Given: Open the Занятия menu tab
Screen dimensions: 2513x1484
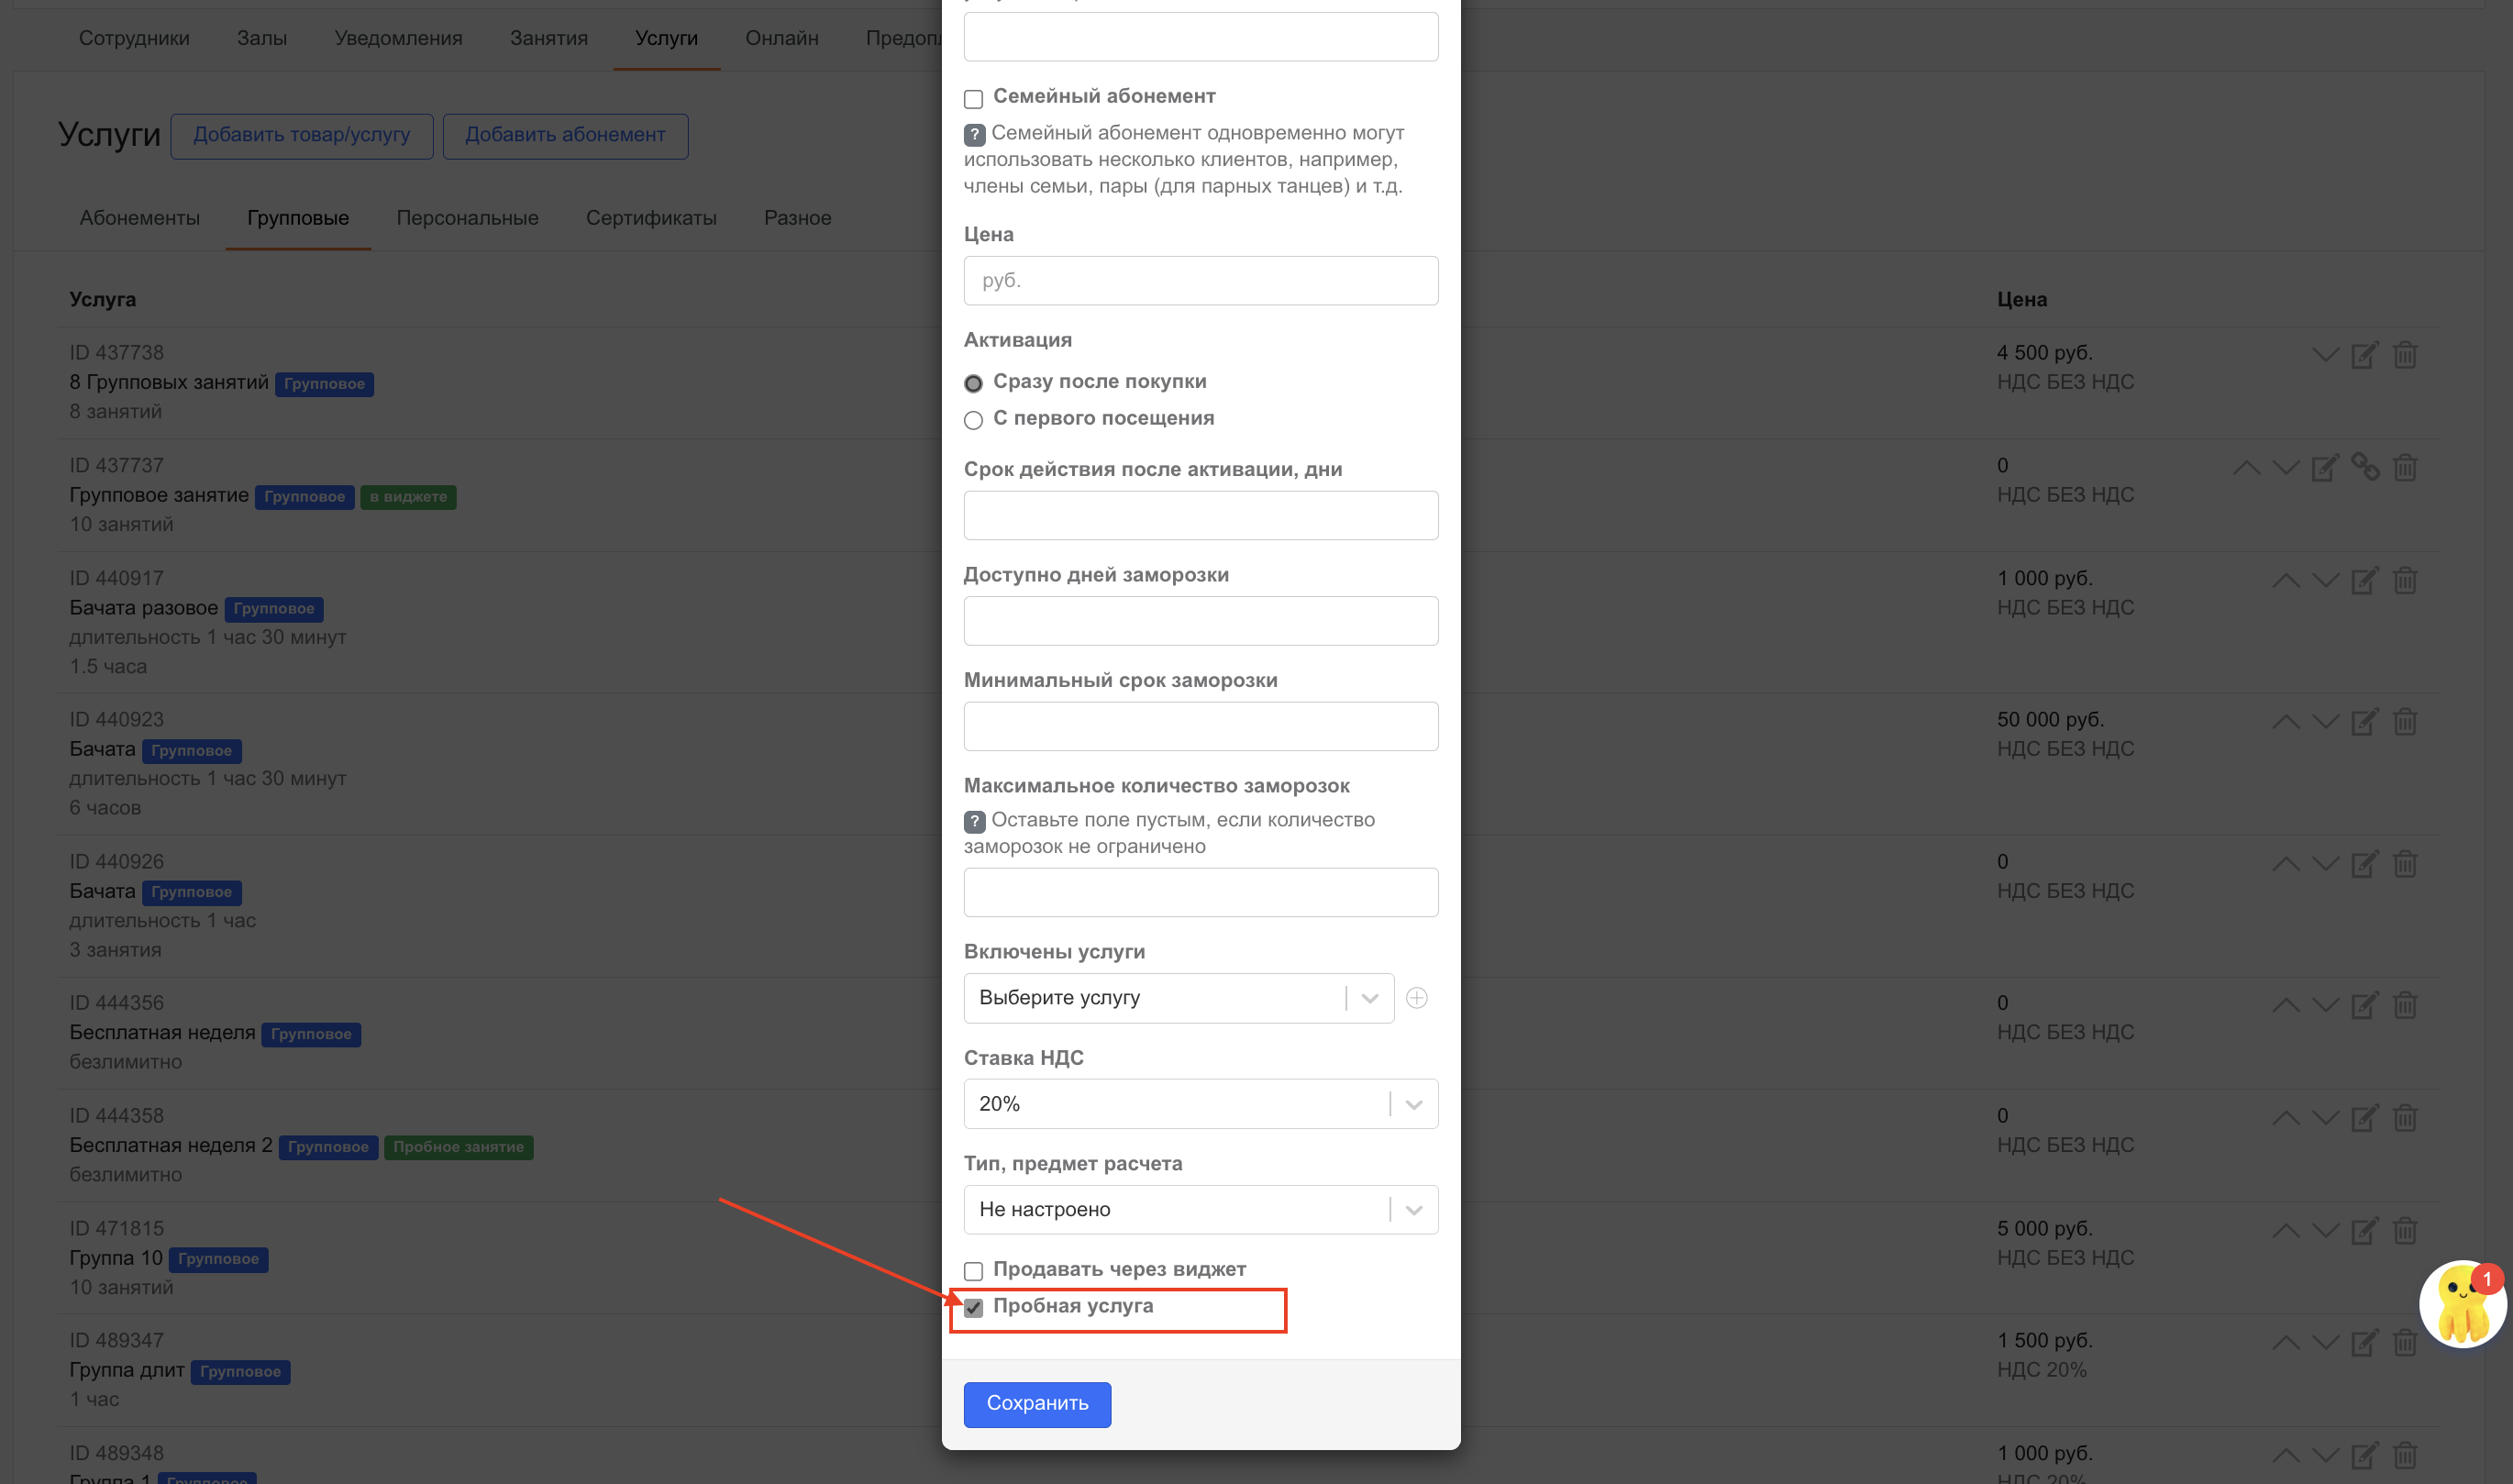Looking at the screenshot, I should (548, 38).
